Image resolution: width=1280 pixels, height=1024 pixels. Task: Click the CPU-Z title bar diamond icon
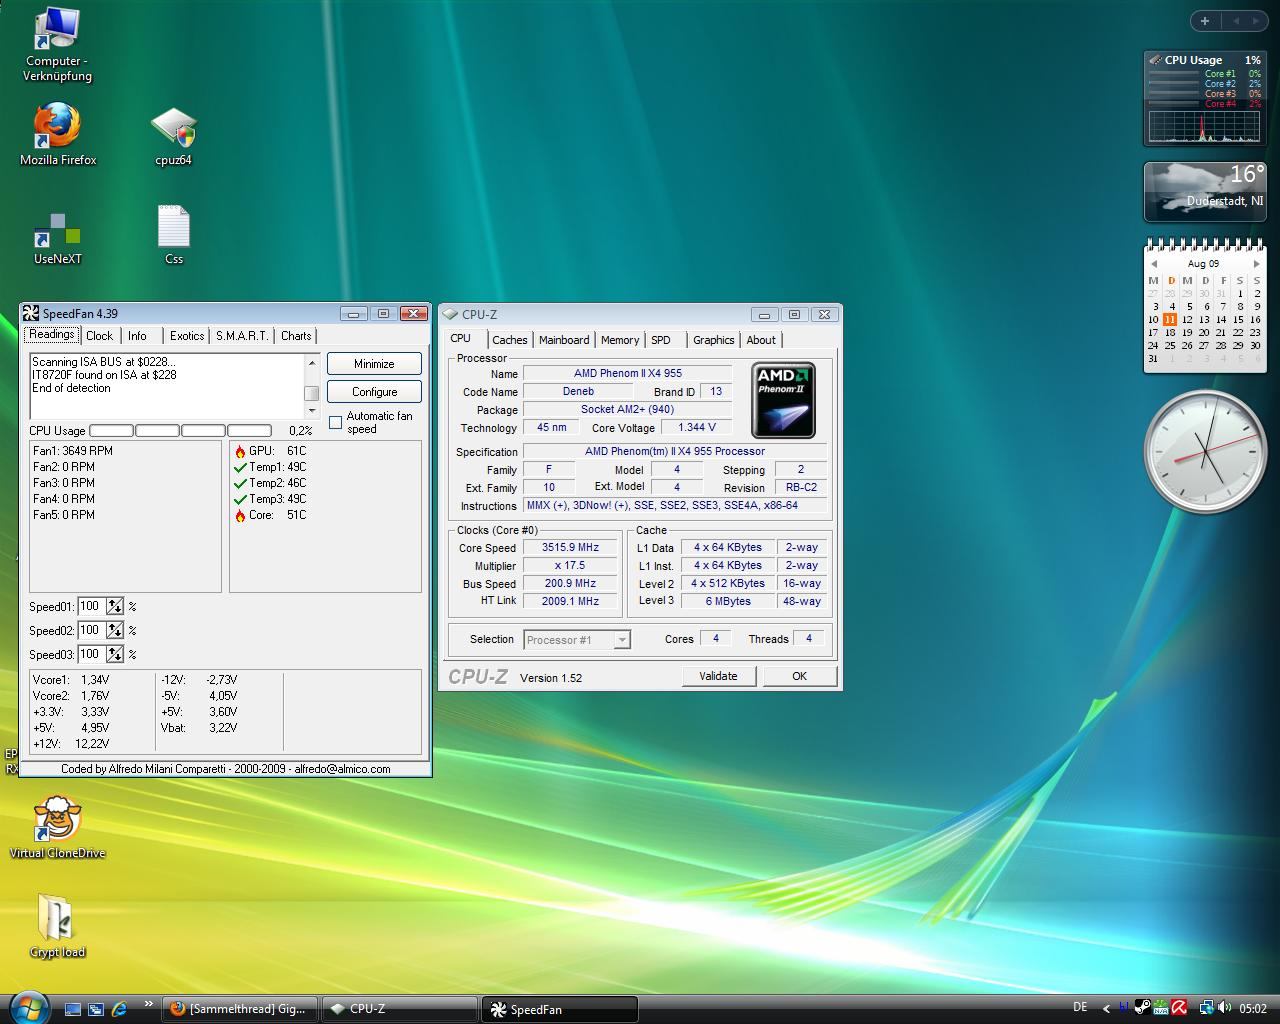click(450, 314)
